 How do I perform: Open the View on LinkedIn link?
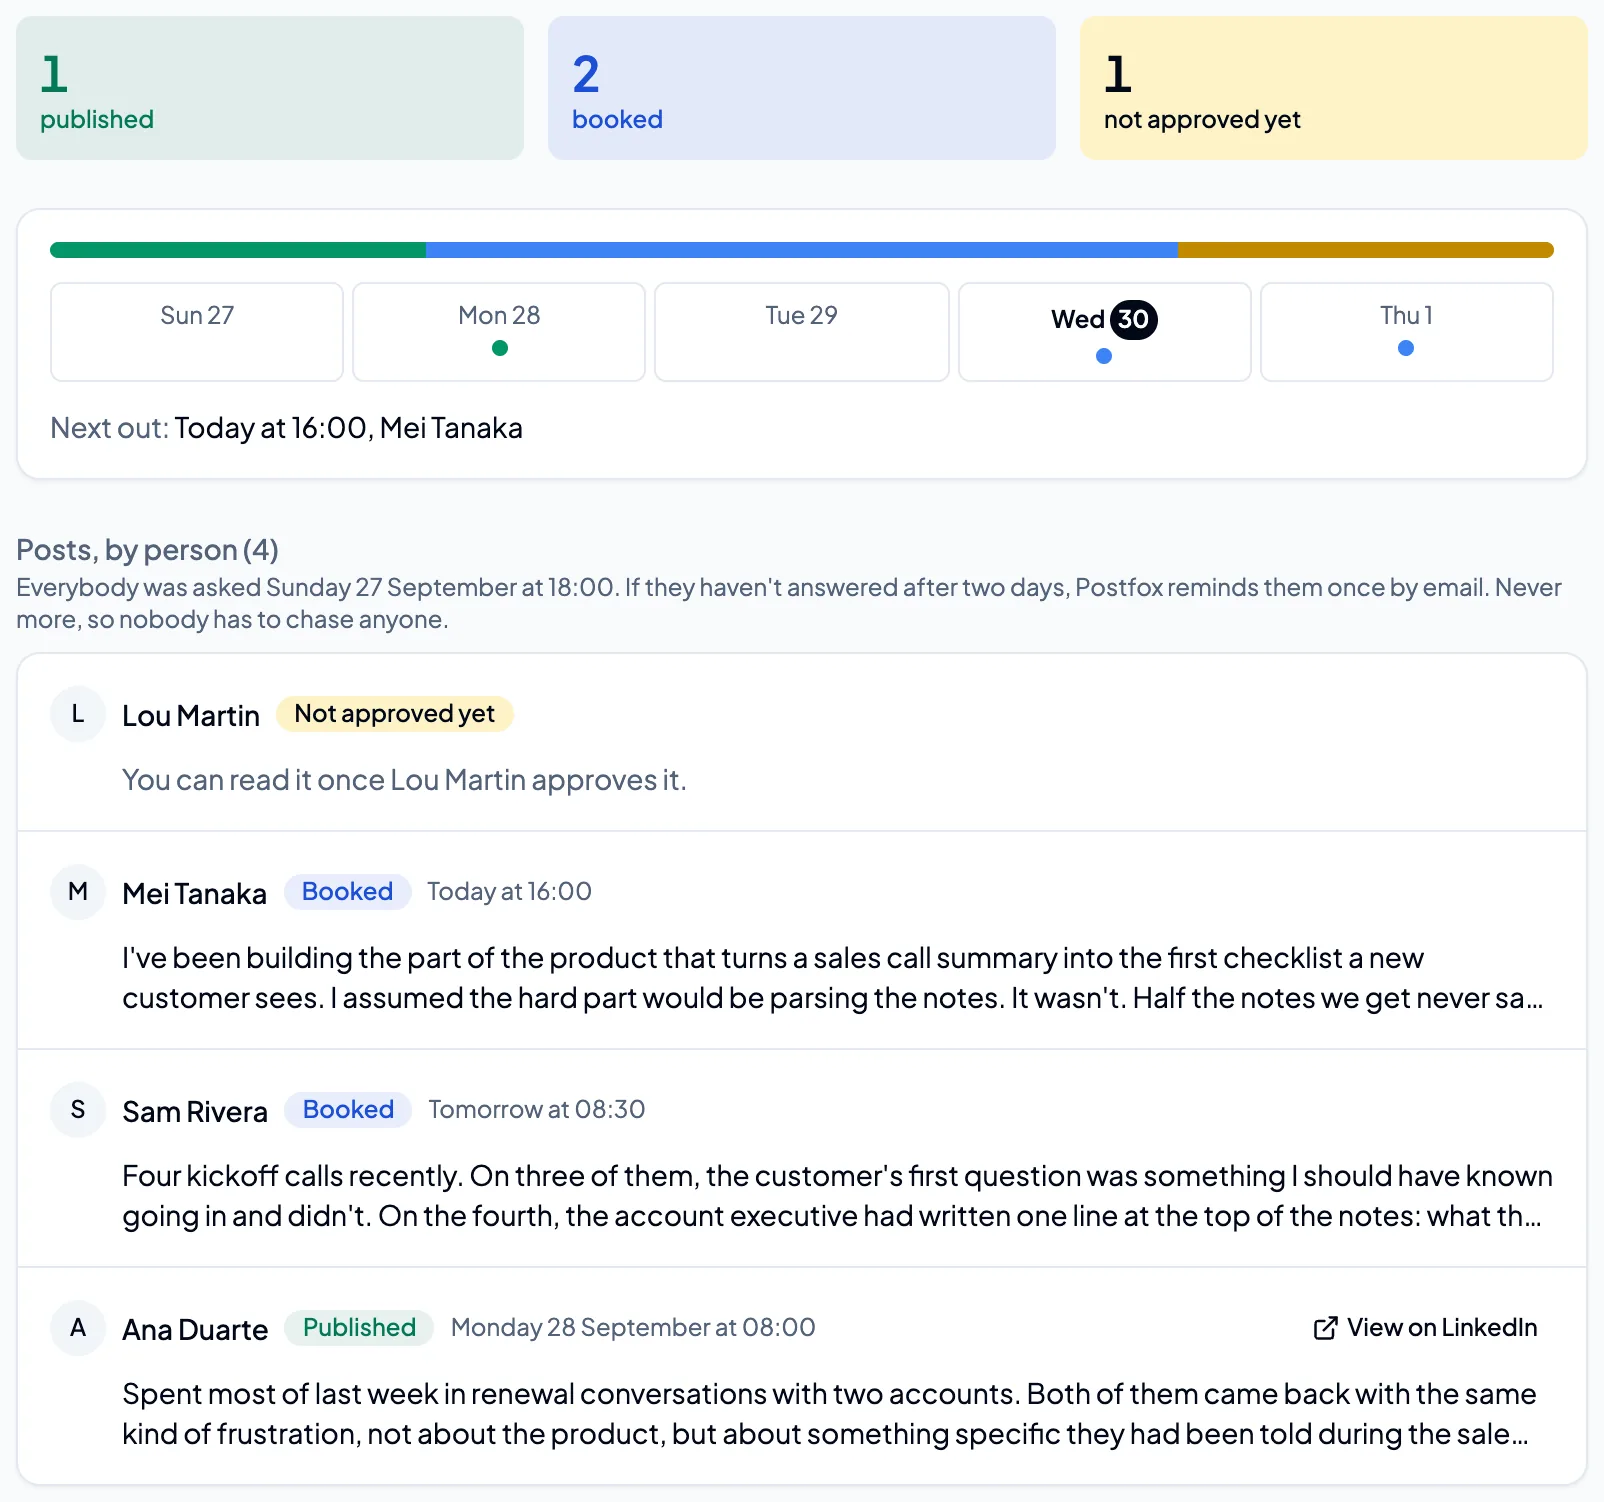(1425, 1328)
